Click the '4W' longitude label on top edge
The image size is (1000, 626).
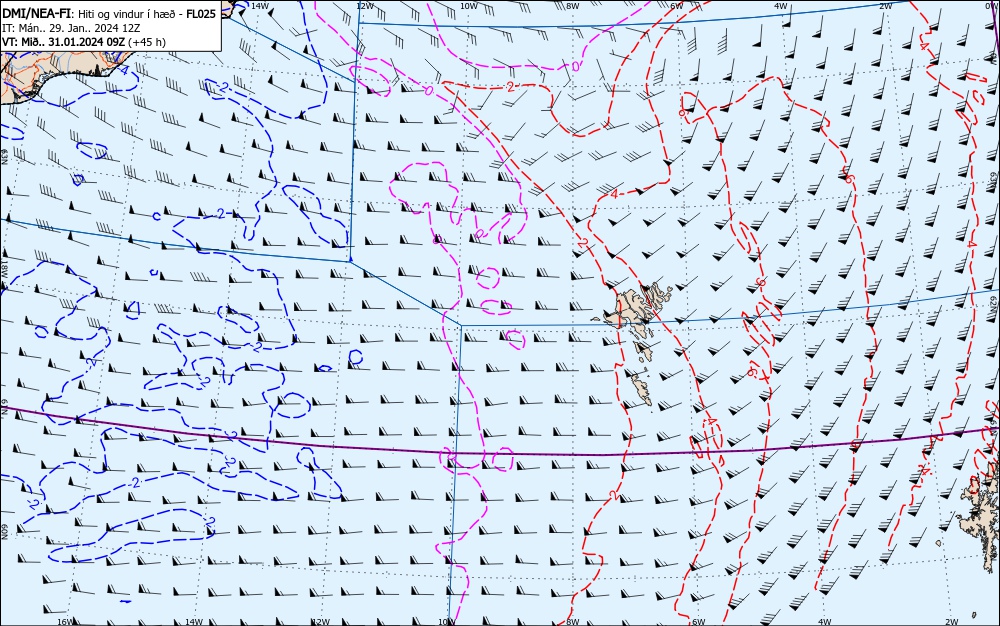781,6
